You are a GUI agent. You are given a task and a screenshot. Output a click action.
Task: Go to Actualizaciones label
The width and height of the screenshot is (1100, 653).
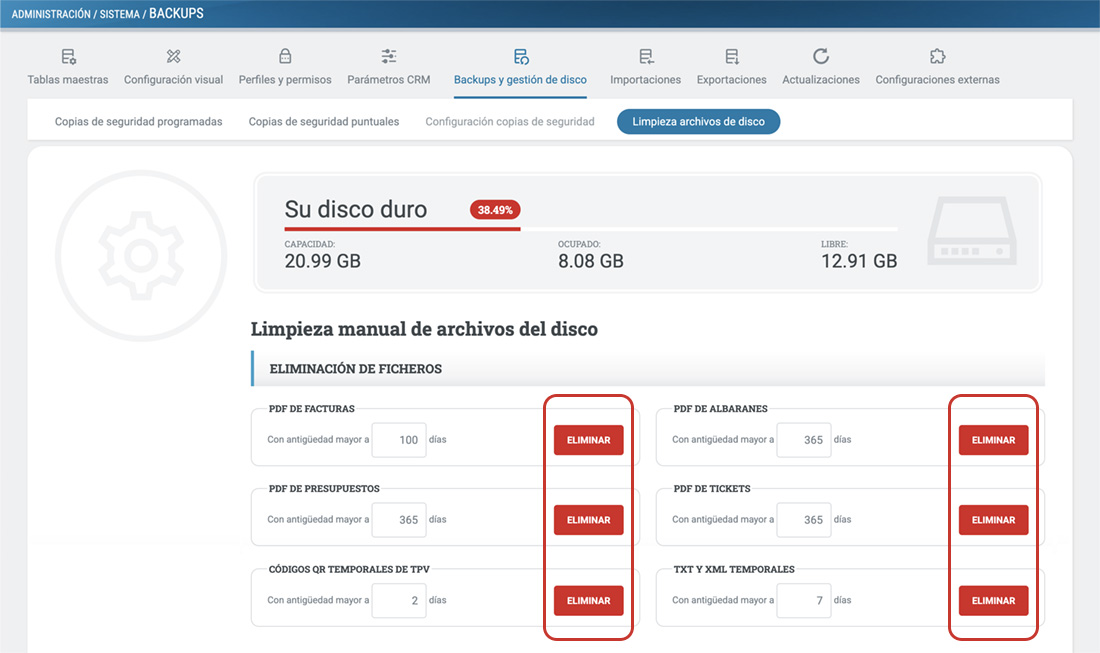point(821,80)
